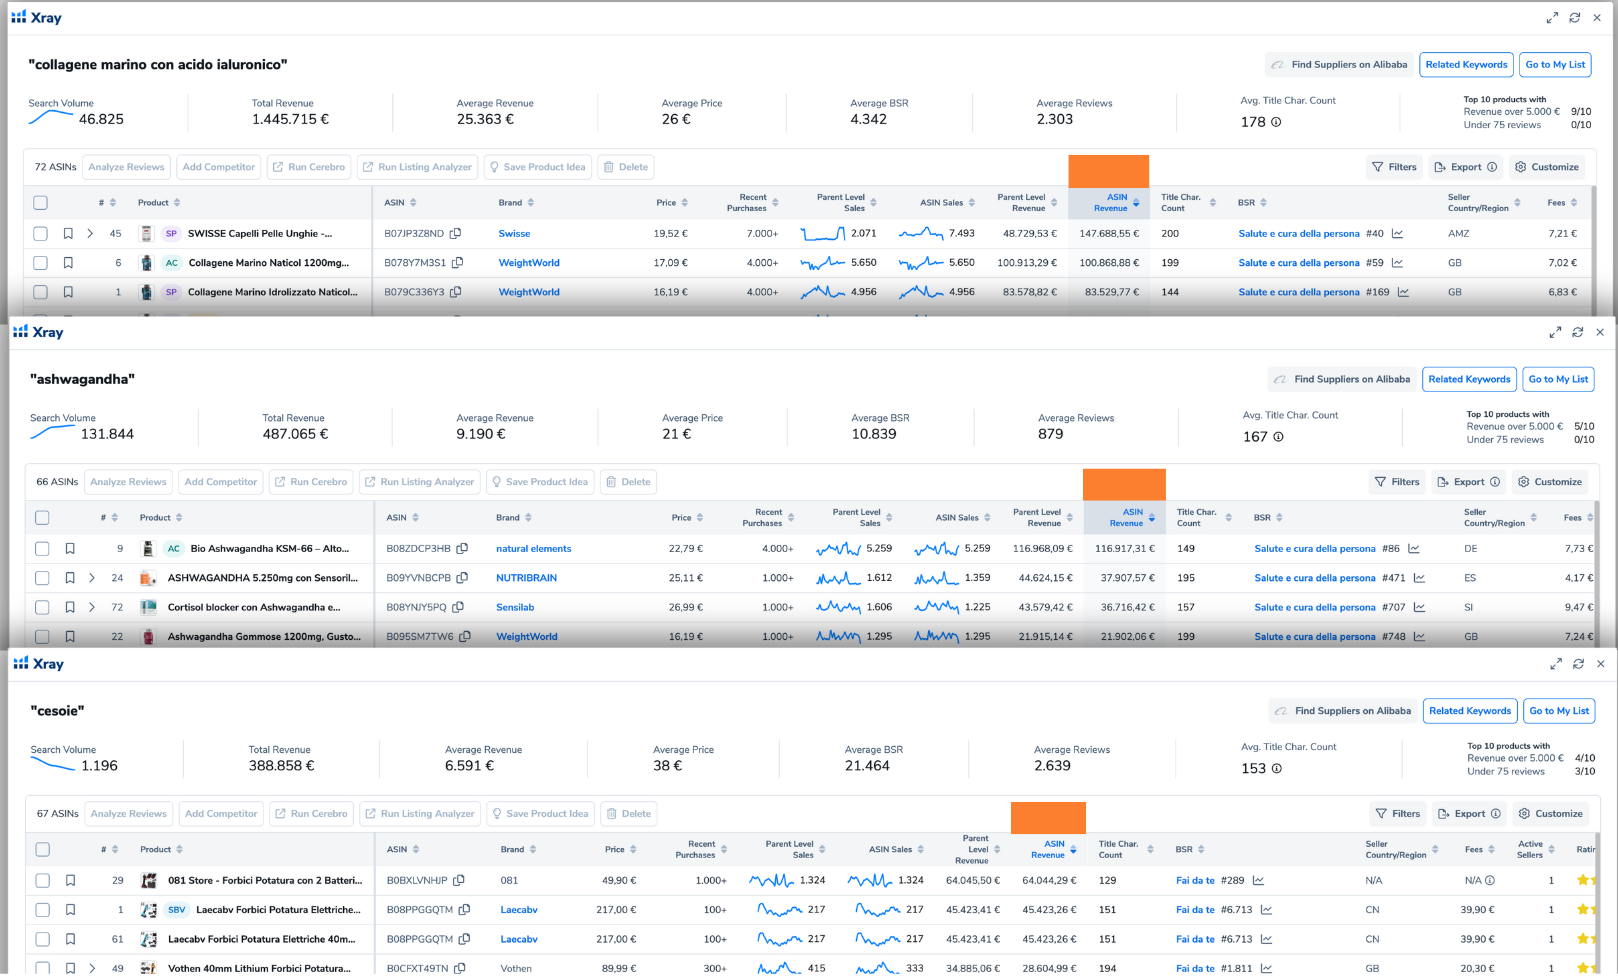Copy ASIN B07JP3Z8ND with the copy icon

(456, 234)
